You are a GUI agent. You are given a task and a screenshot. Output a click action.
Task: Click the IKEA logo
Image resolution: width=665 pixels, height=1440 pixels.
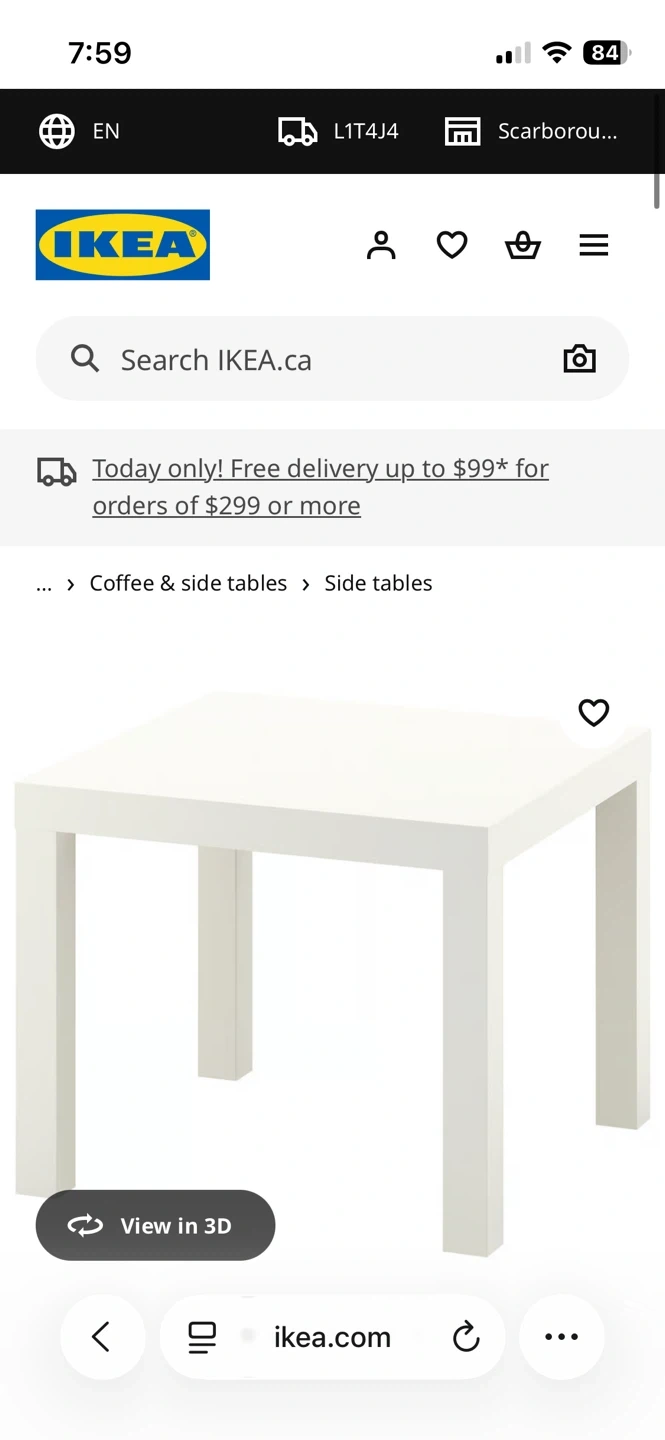pyautogui.click(x=123, y=245)
